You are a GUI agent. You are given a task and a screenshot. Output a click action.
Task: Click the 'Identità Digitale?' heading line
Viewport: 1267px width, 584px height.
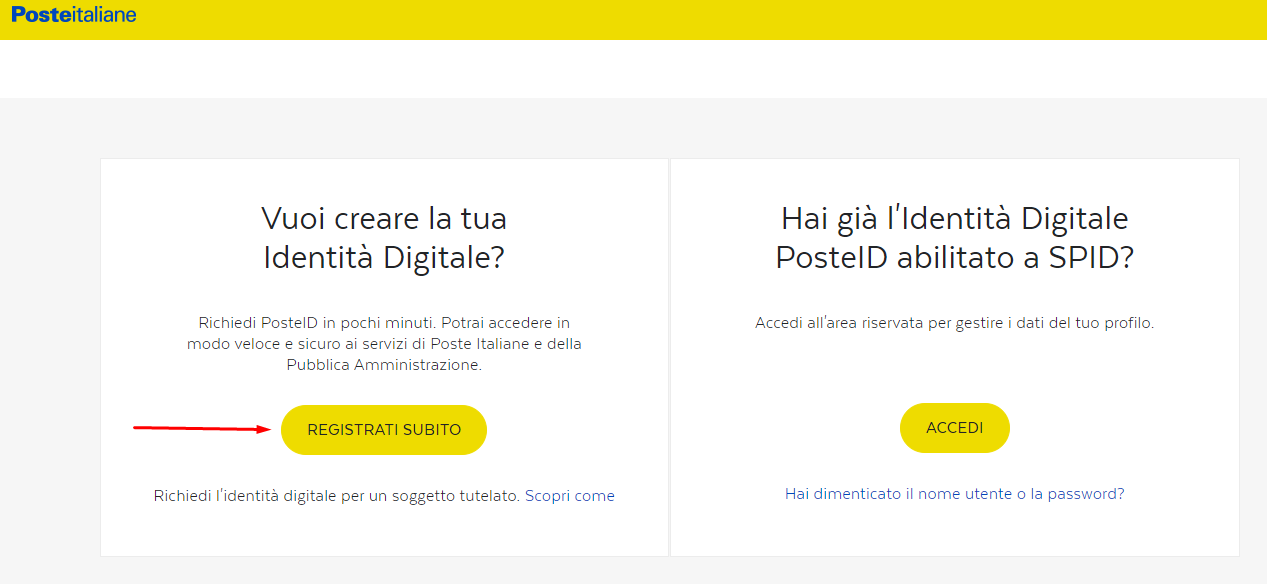click(x=384, y=257)
